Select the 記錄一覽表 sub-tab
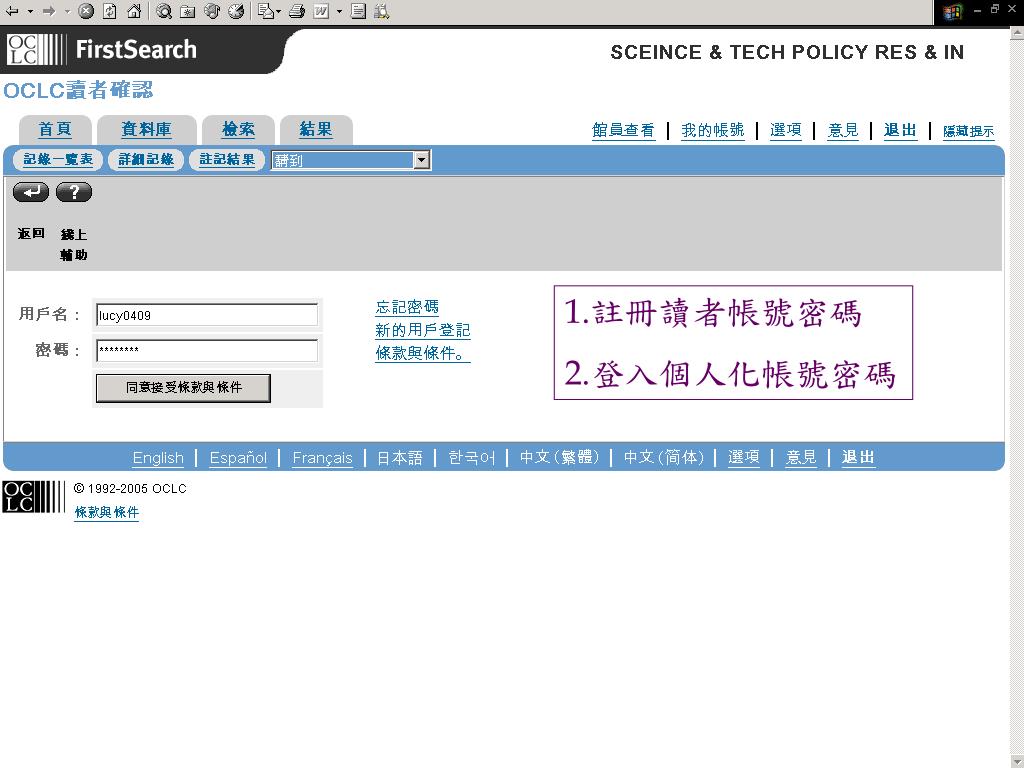Image resolution: width=1024 pixels, height=768 pixels. point(58,159)
